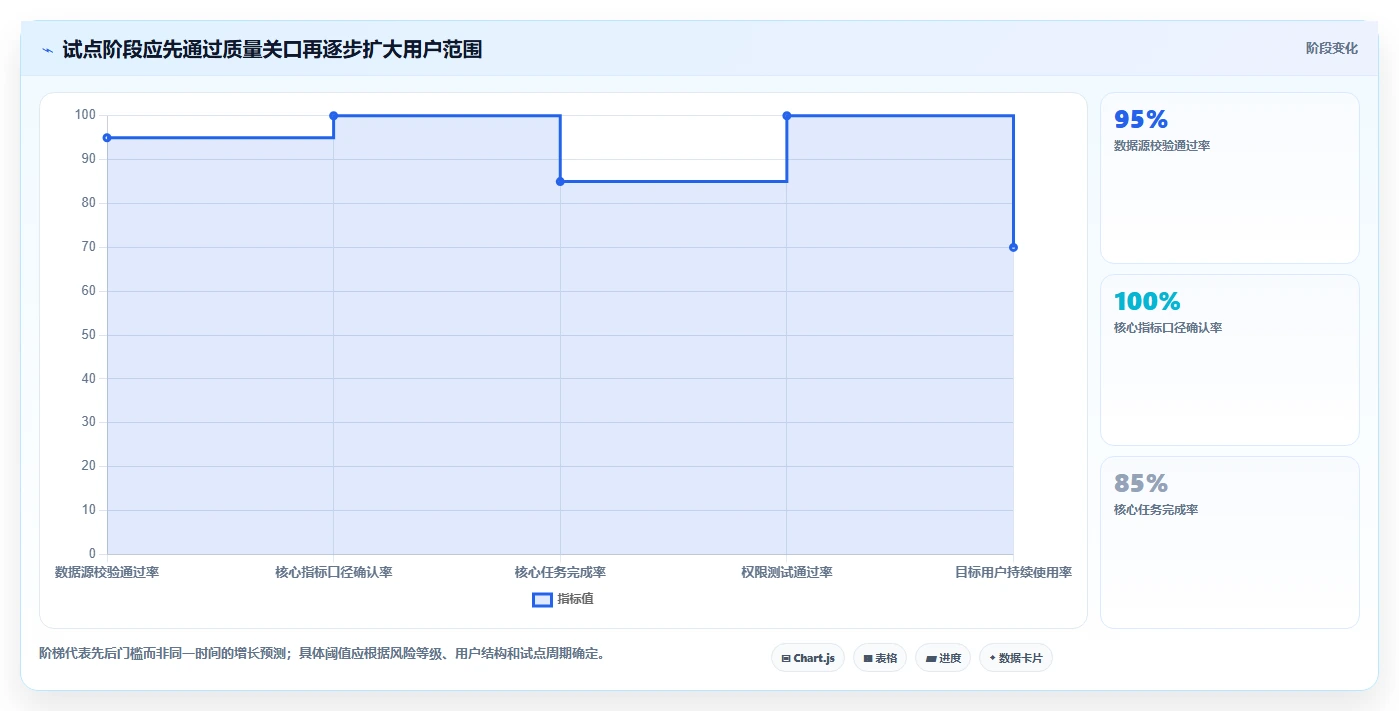Click the blue legend swatch for 指标值
Screen dimensions: 1399x711
pos(542,600)
